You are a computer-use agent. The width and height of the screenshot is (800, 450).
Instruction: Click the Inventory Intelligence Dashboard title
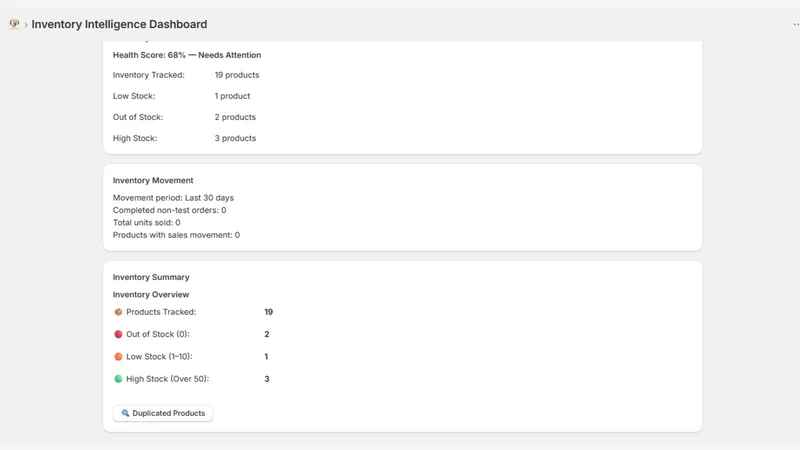(119, 24)
